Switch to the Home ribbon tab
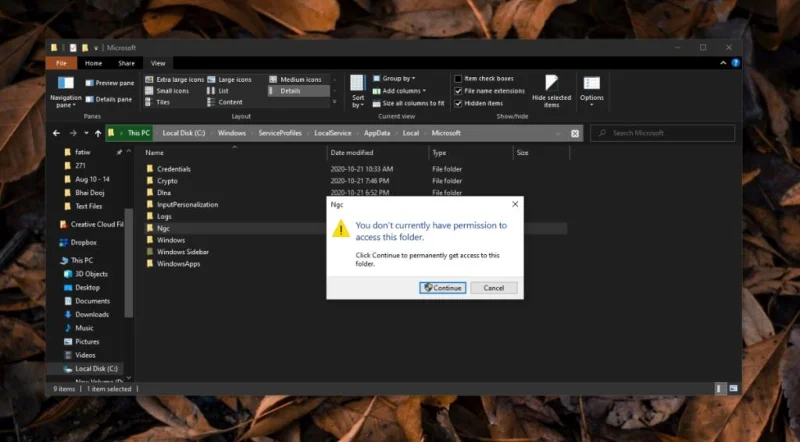 click(93, 63)
